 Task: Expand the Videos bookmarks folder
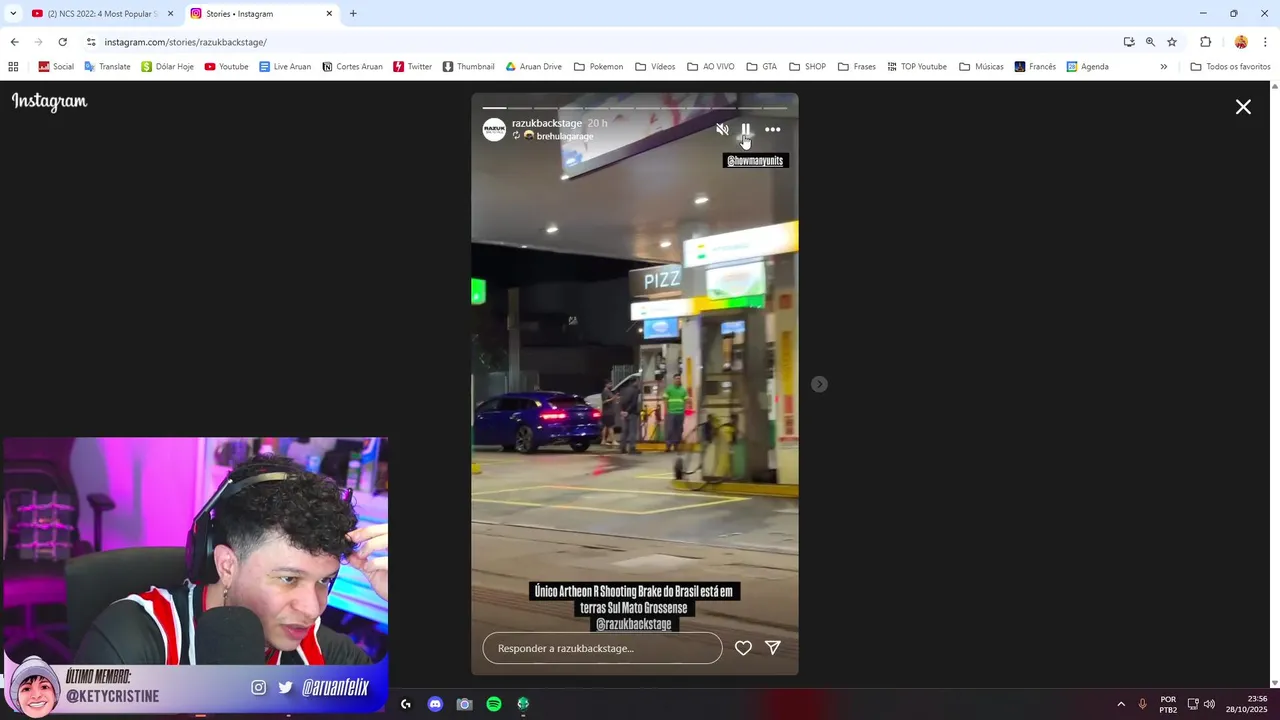656,67
